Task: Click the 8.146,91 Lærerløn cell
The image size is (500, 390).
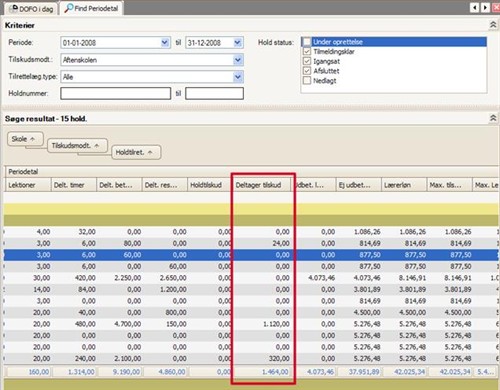Action: [x=404, y=278]
